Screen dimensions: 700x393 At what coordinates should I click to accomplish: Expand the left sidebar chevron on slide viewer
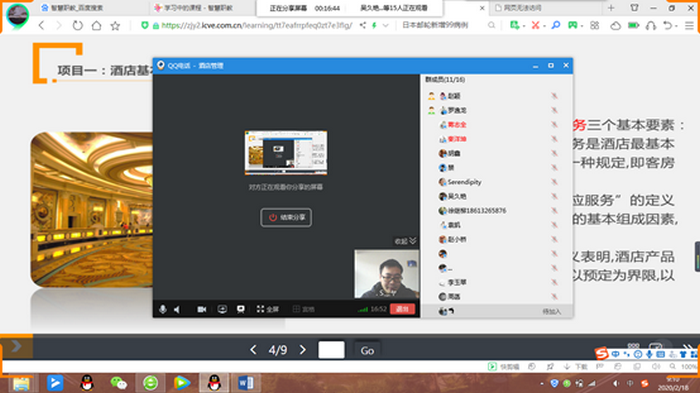[16, 346]
